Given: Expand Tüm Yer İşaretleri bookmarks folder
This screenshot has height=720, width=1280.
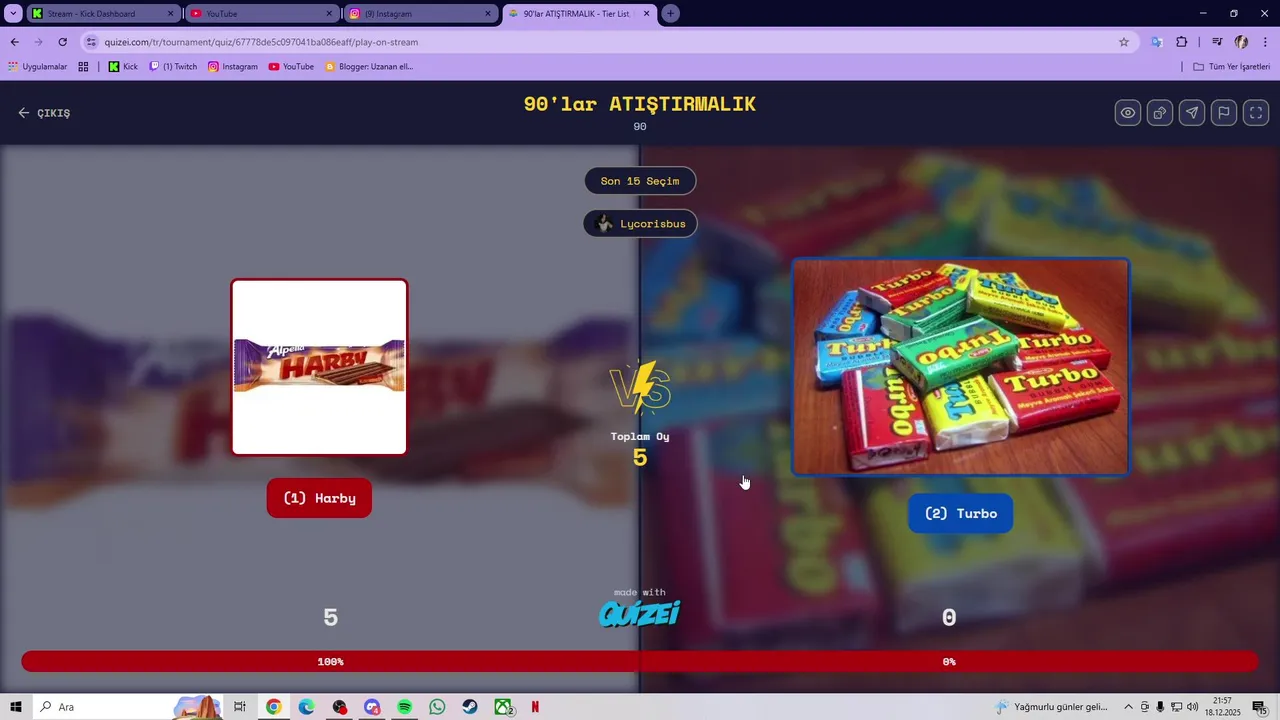Looking at the screenshot, I should pos(1231,67).
